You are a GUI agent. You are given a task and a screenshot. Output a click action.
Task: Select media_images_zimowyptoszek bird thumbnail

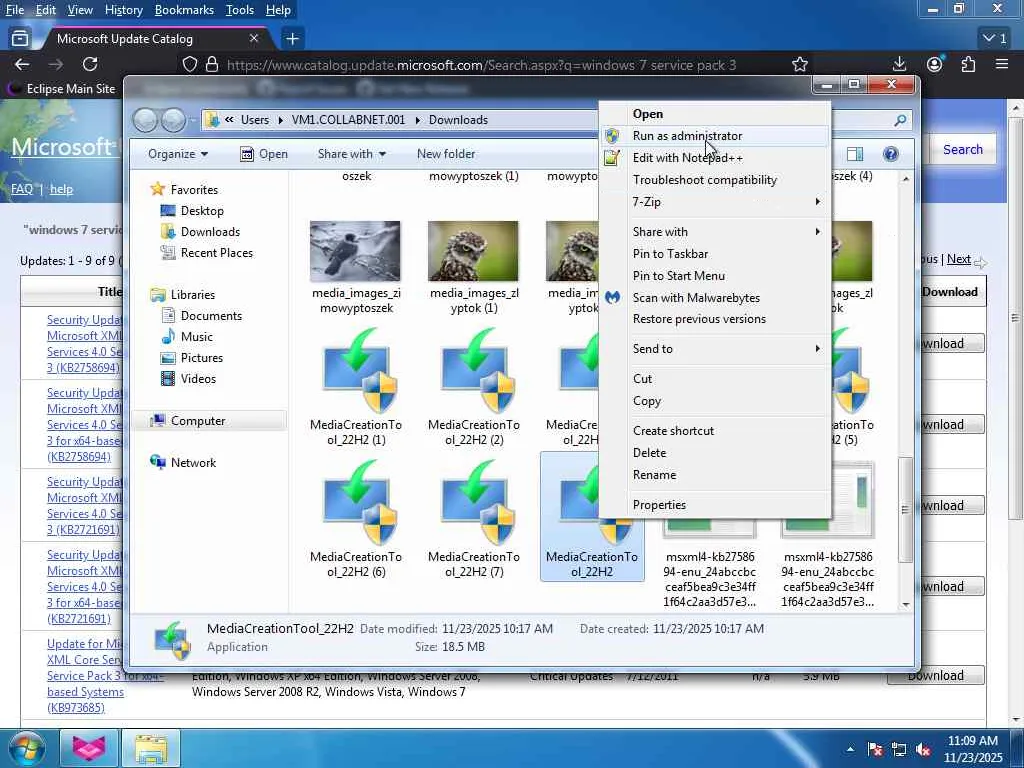[x=355, y=251]
